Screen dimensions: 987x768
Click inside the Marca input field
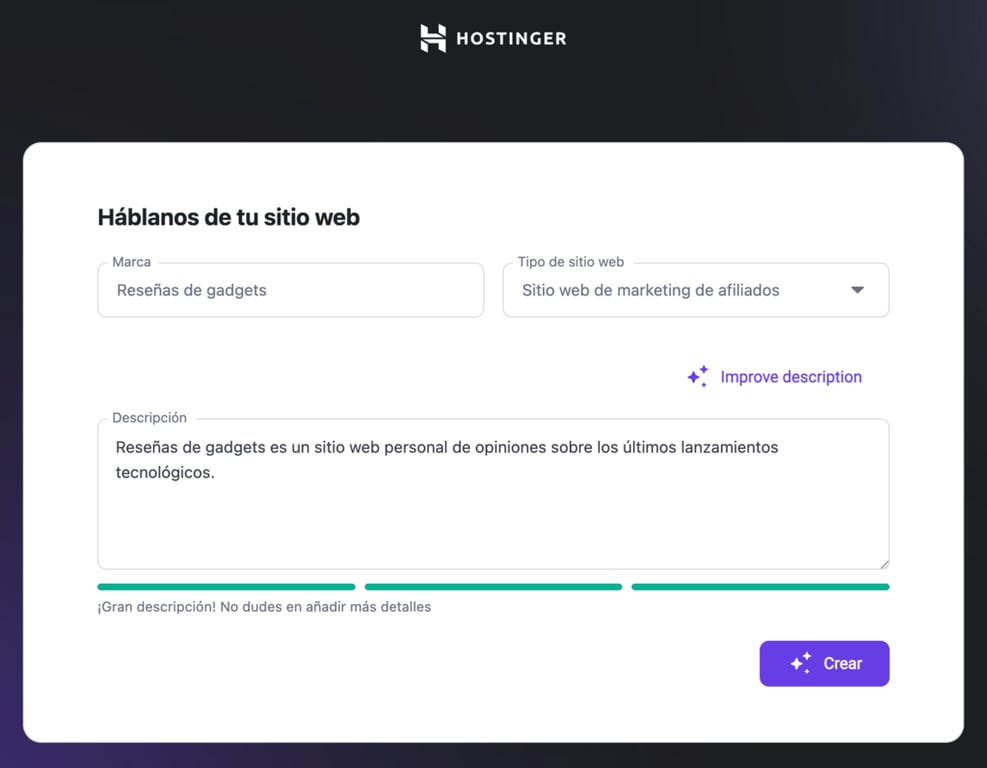[x=290, y=290]
